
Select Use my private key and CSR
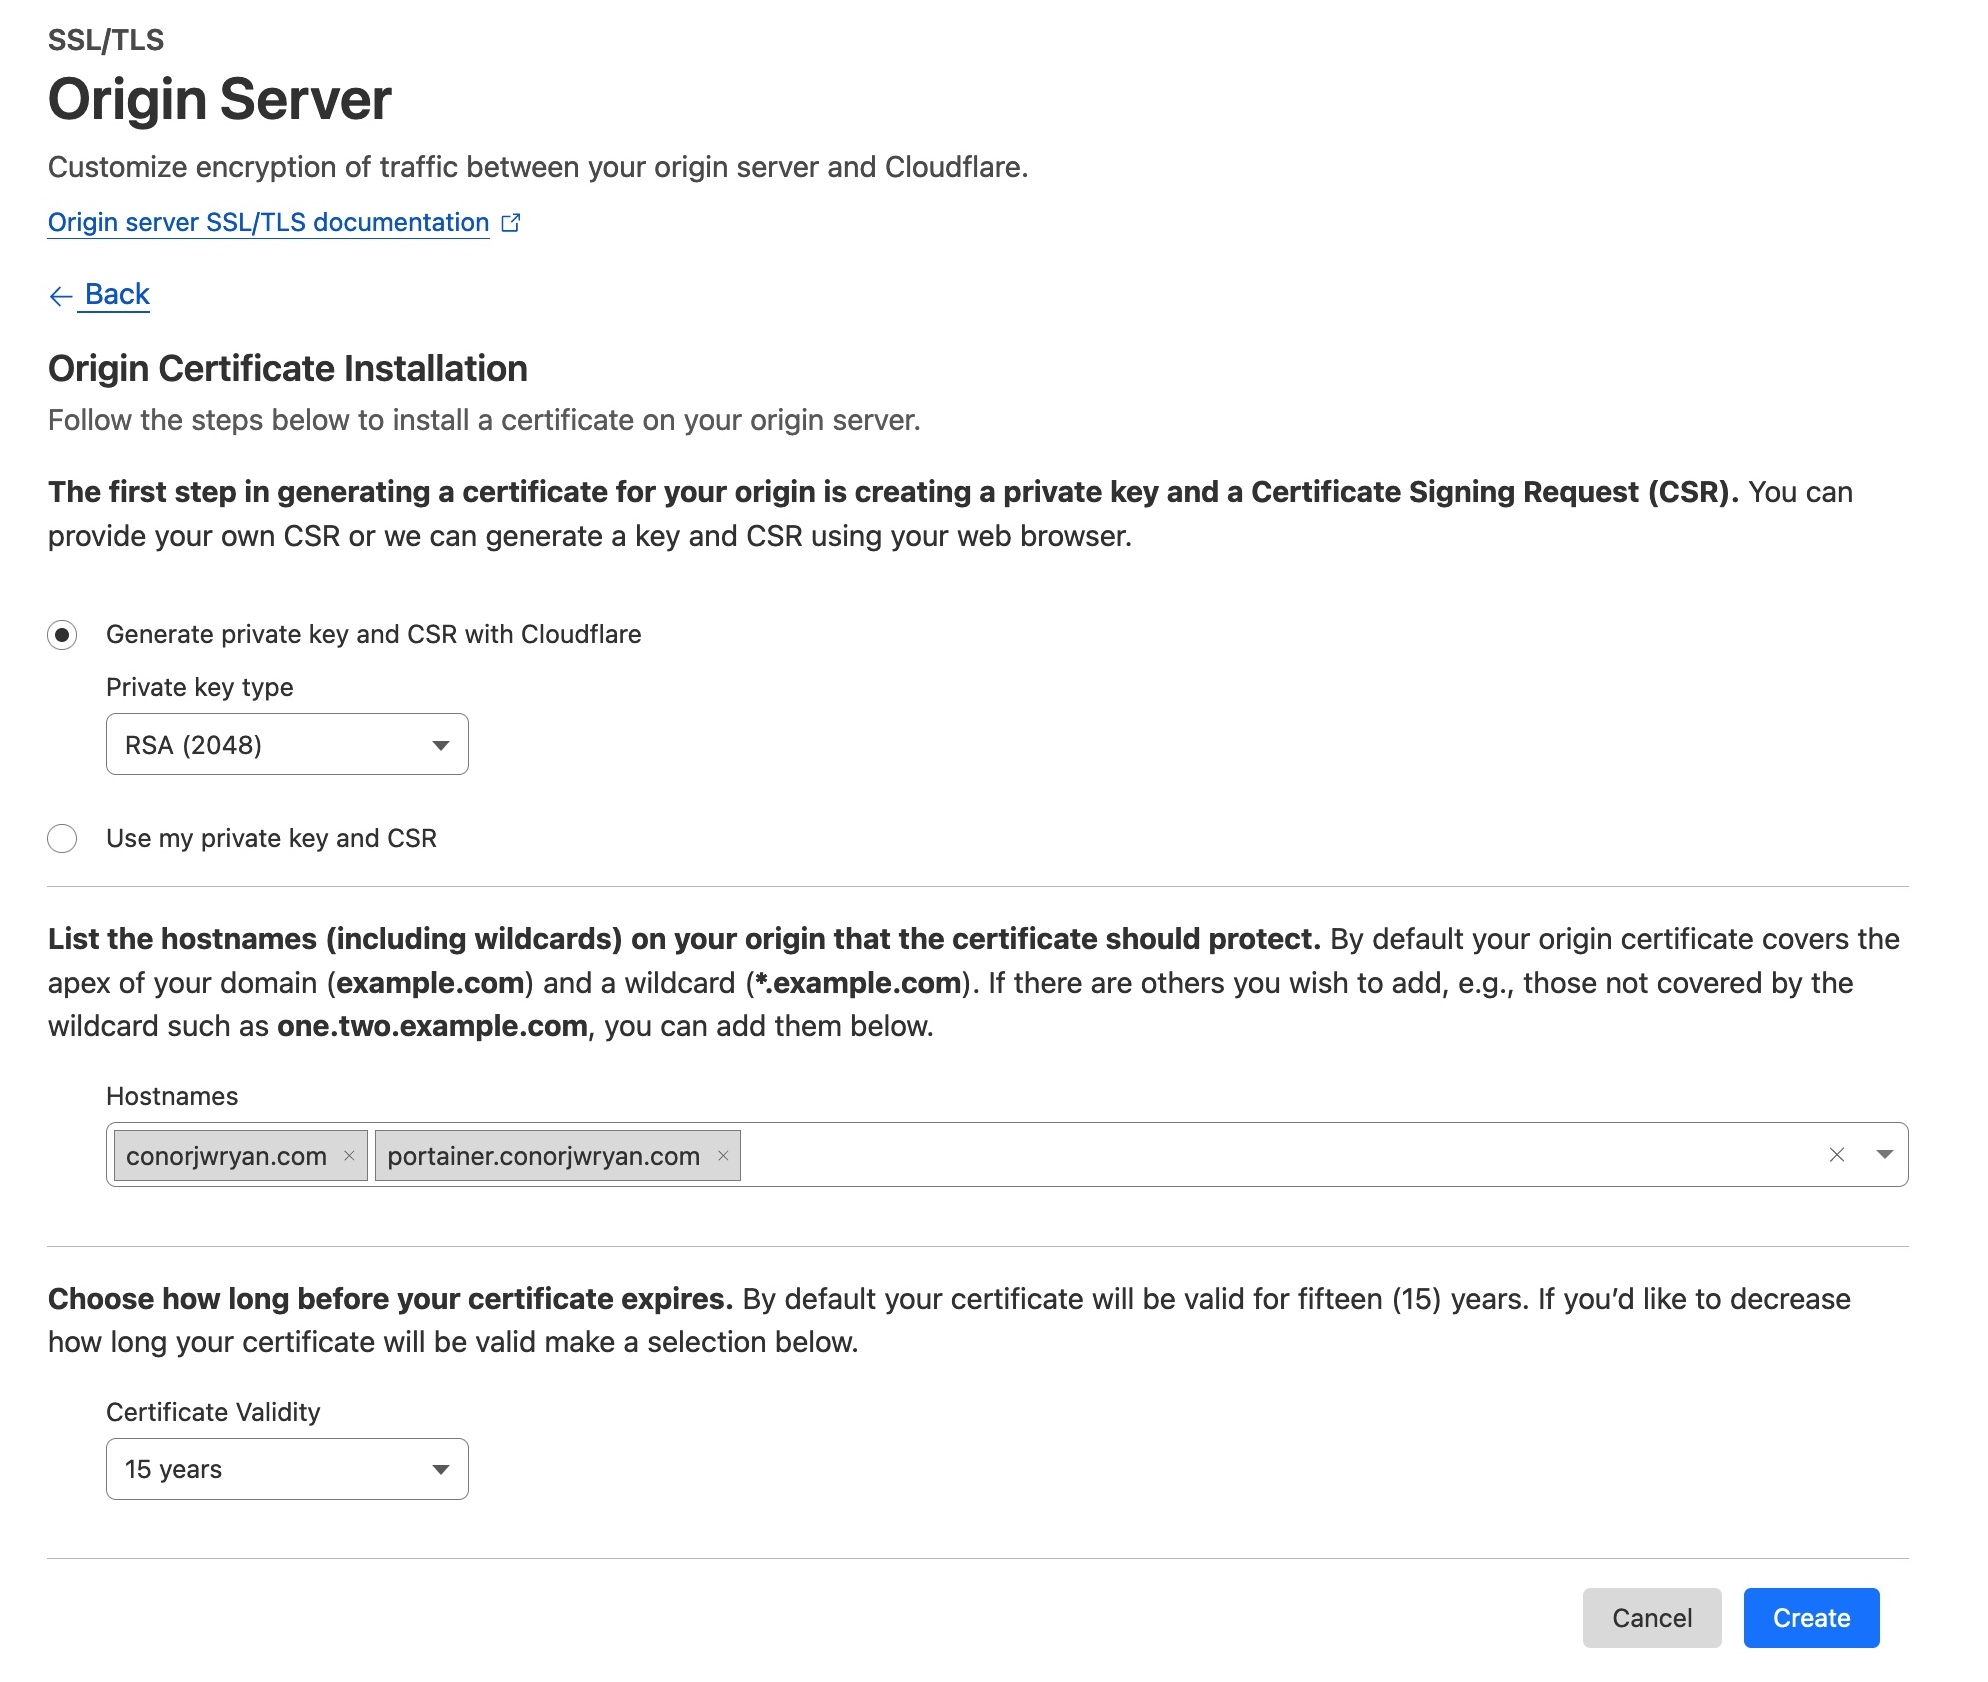[62, 839]
